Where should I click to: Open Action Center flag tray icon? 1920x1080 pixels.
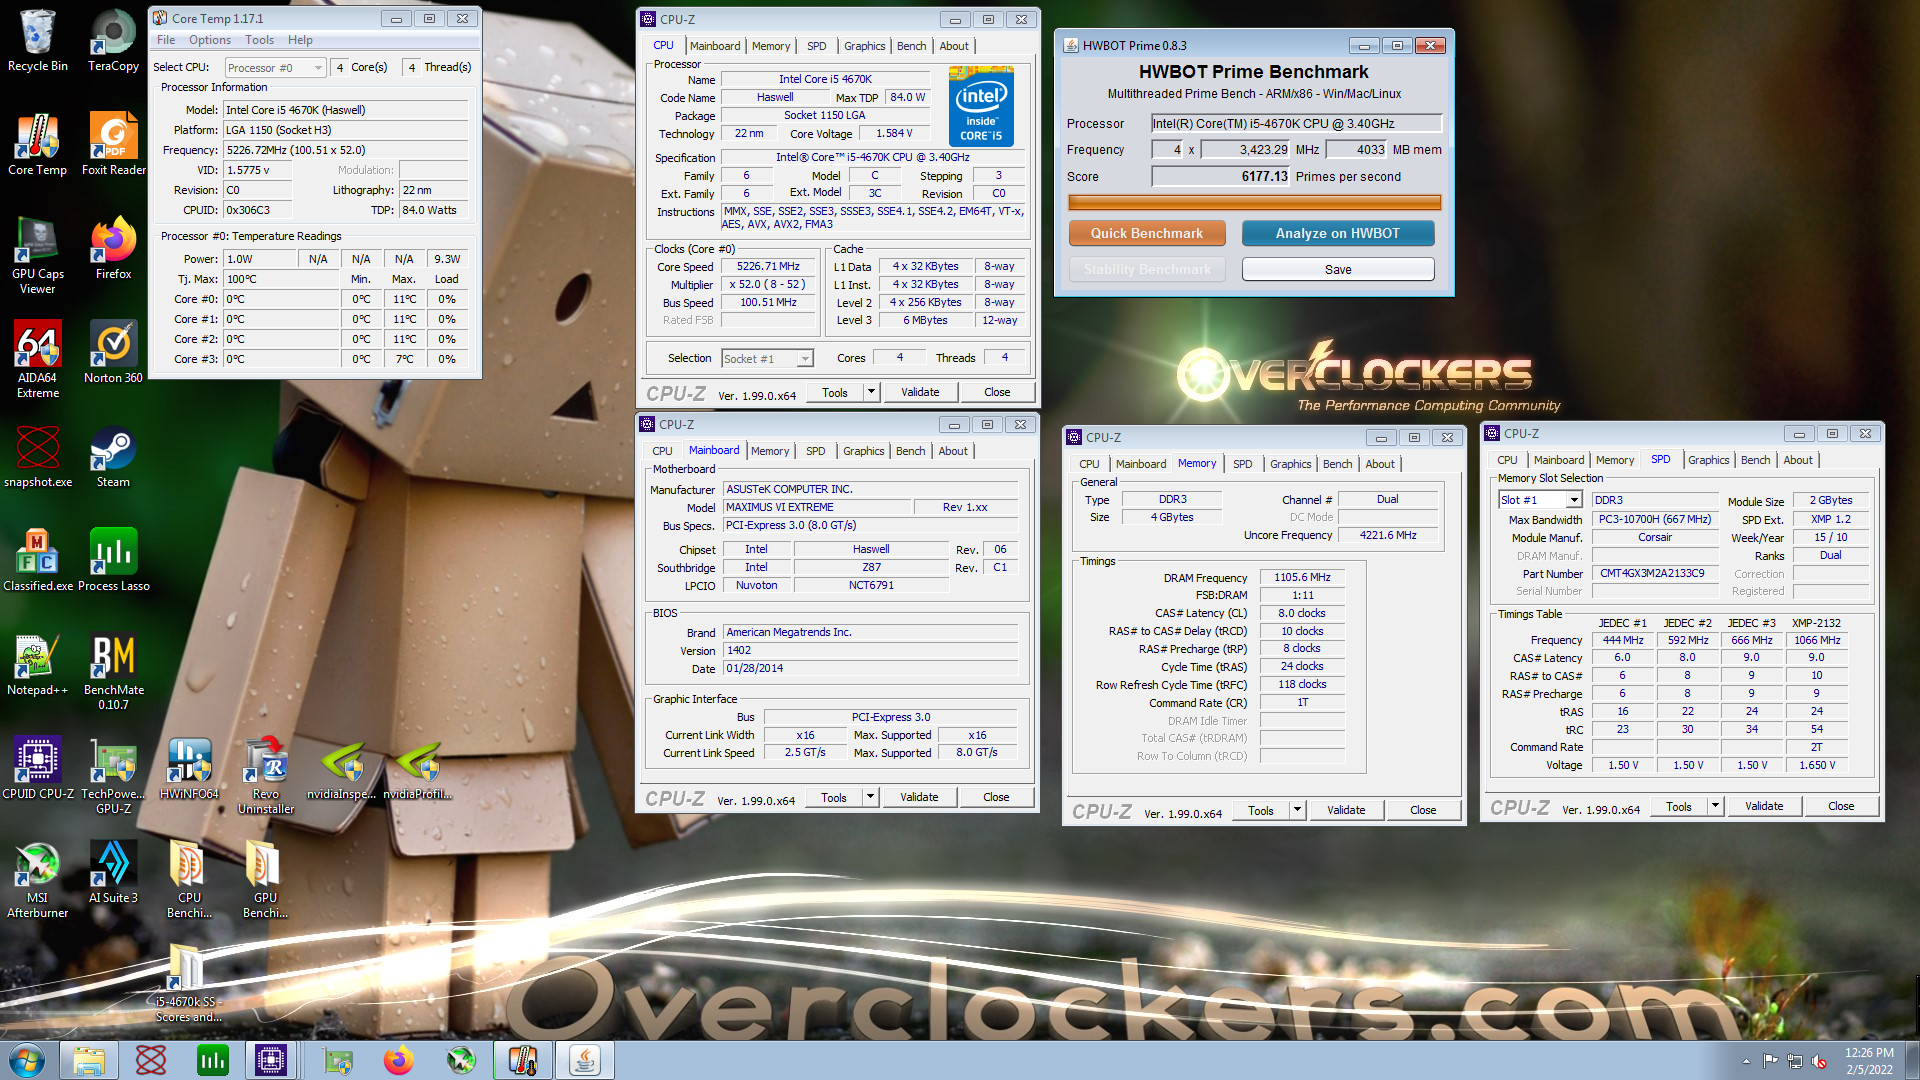click(x=1770, y=1061)
